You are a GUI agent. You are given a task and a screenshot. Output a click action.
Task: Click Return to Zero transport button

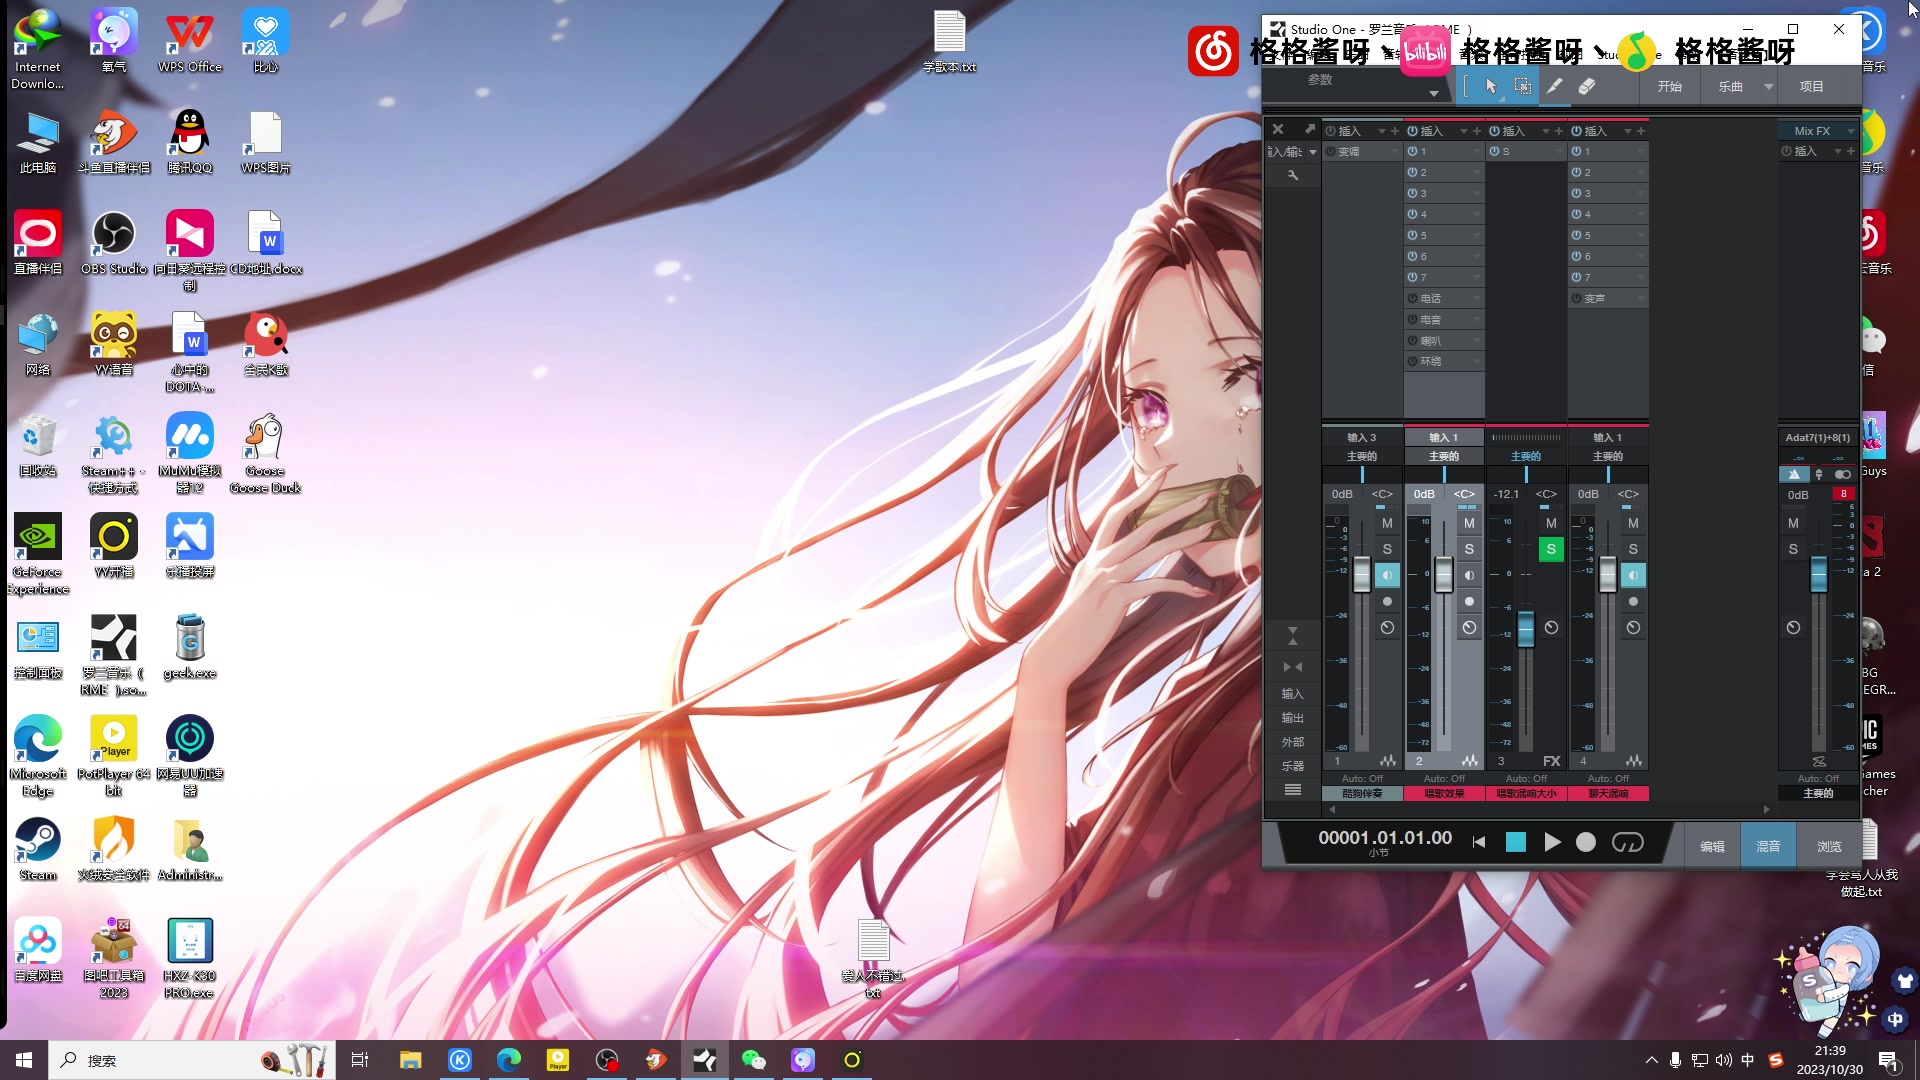click(1479, 842)
